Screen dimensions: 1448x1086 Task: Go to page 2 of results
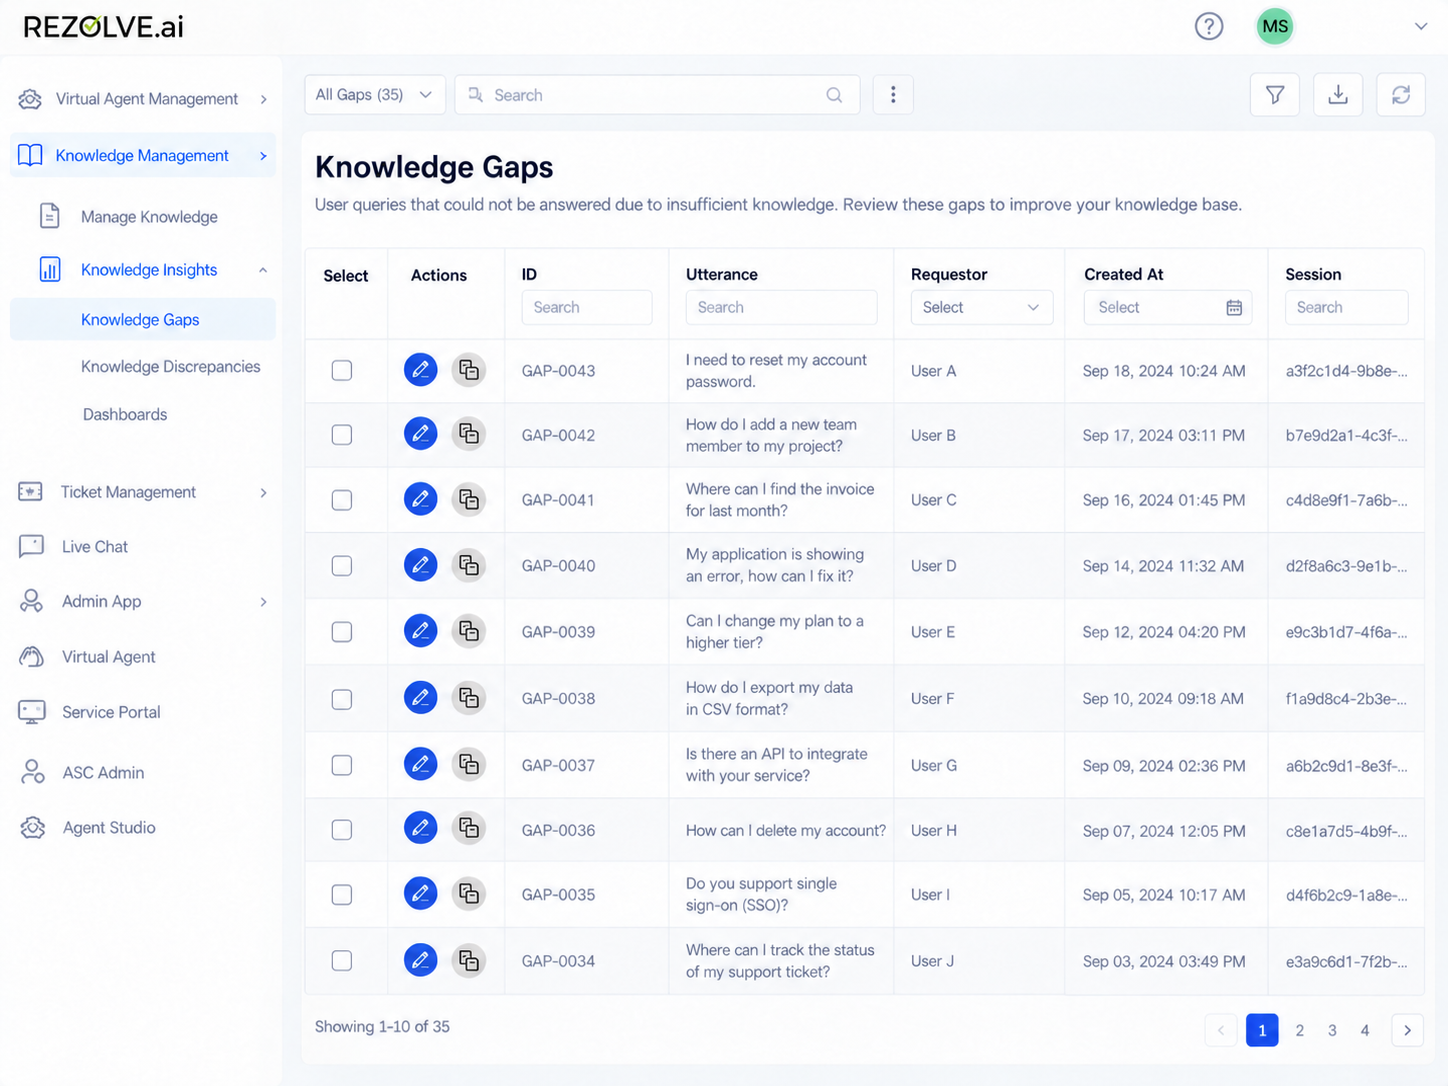click(x=1299, y=1030)
